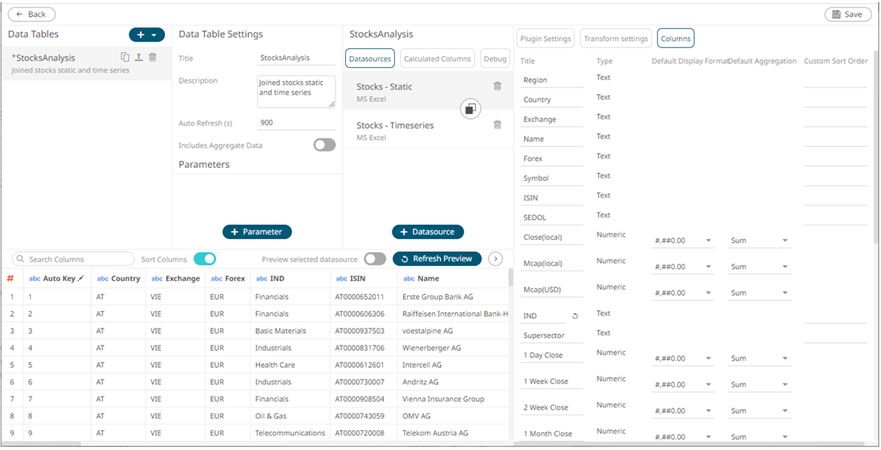Click the Refresh Preview button
Viewport: 881px width, 450px height.
(437, 259)
